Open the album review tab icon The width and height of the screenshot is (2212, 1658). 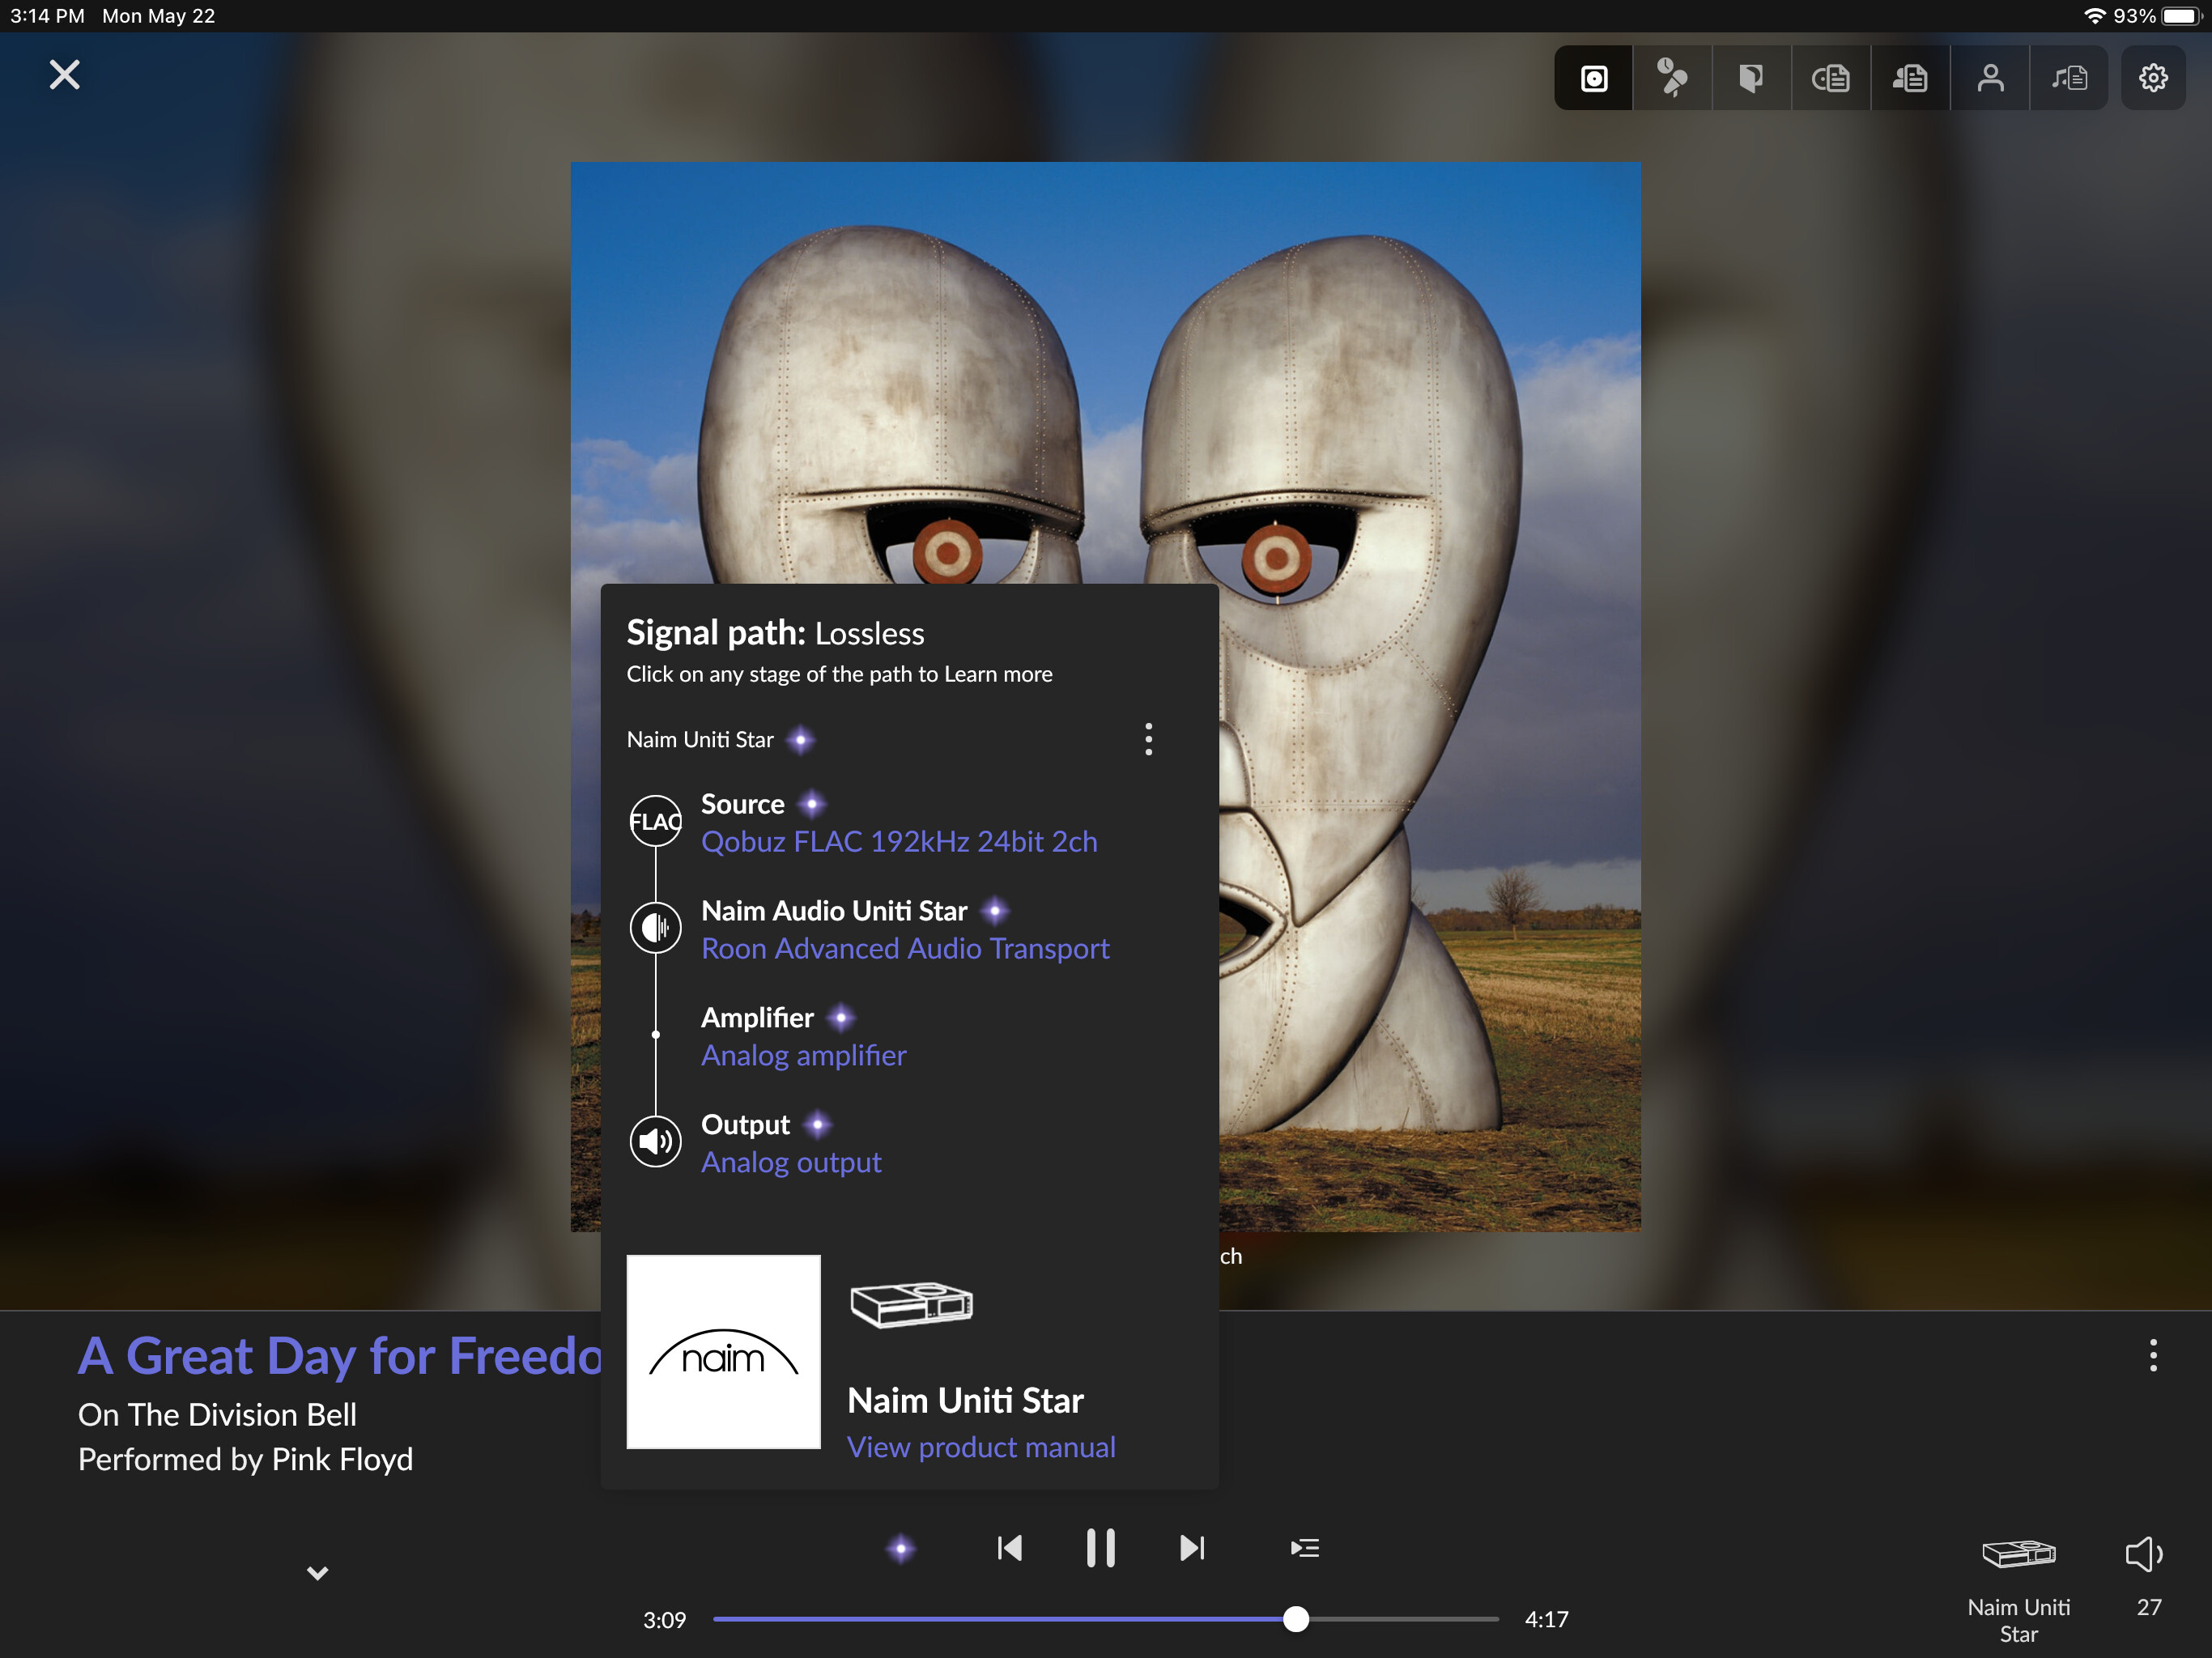coord(1752,78)
